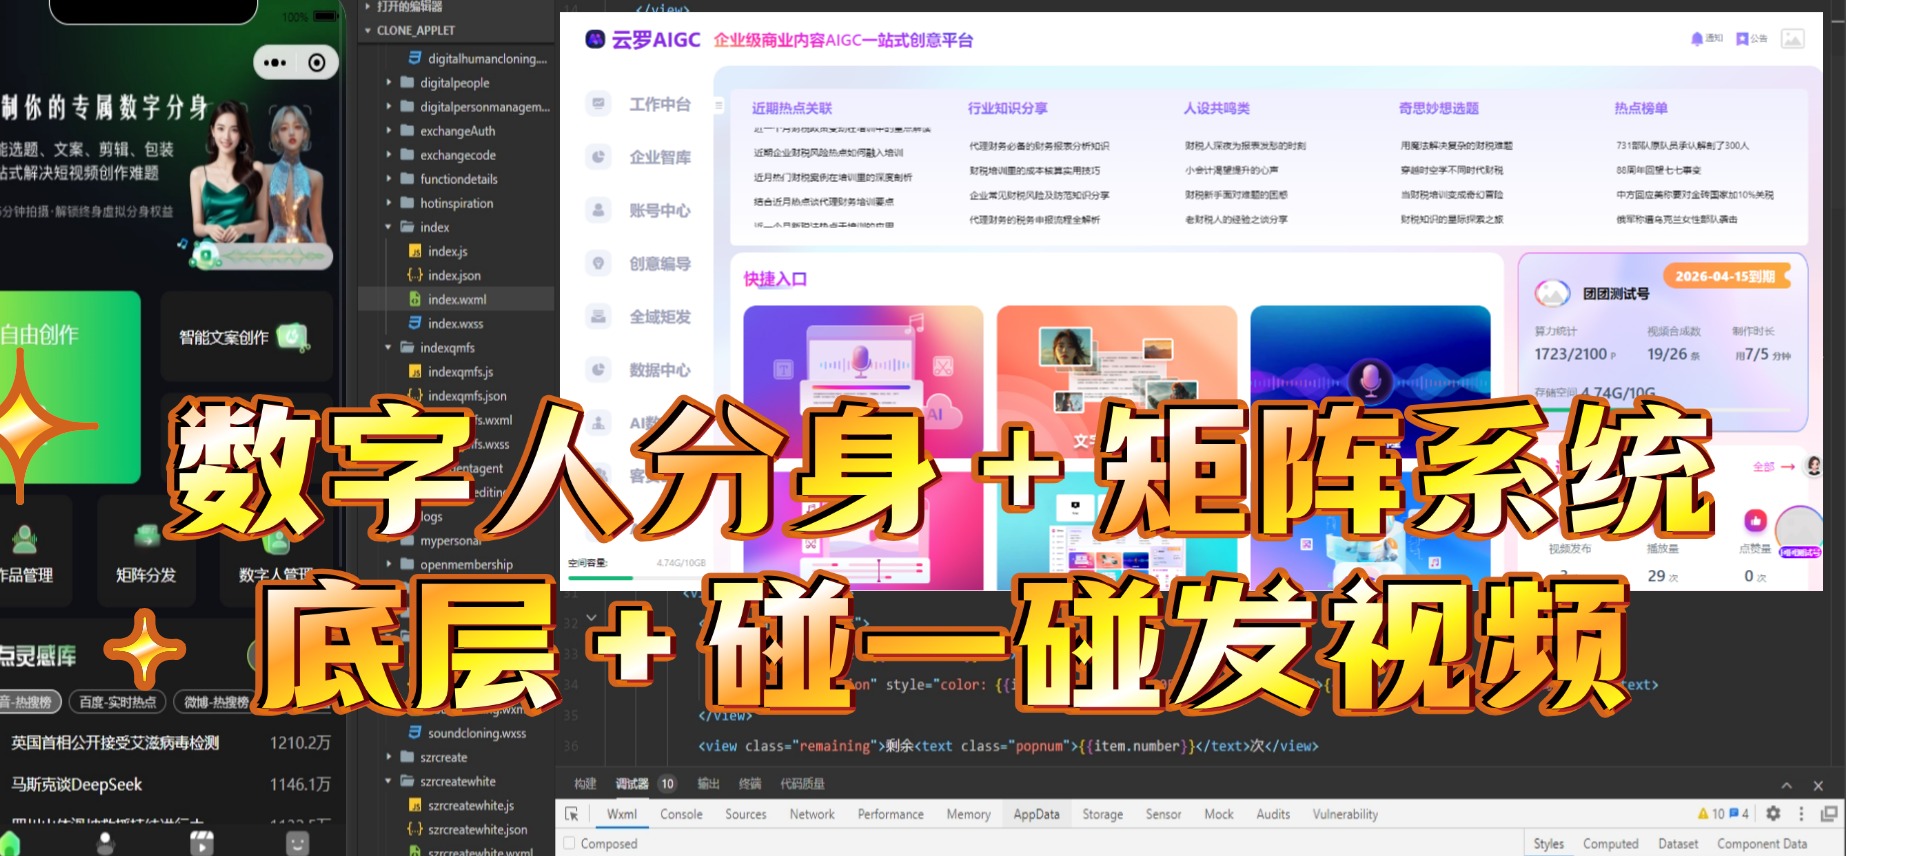This screenshot has width=1920, height=856.
Task: Tap the smiley tab icon in phone bar
Action: coord(298,843)
